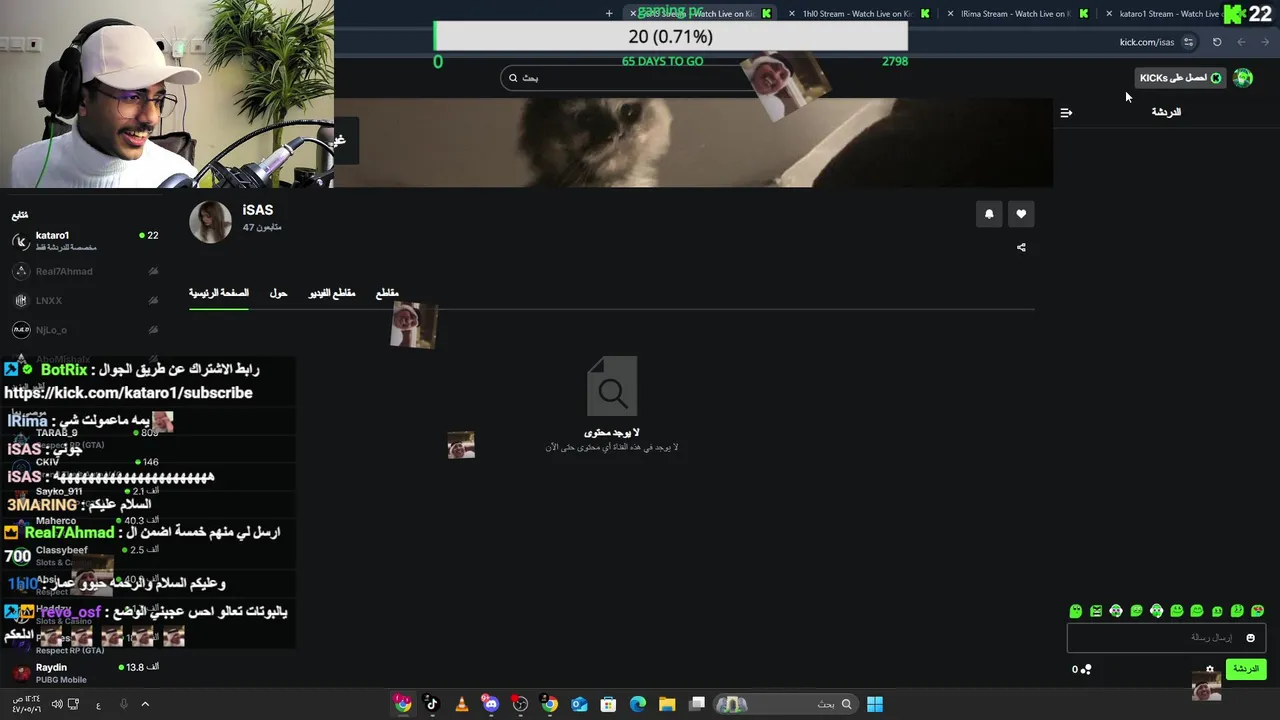Screen dimensions: 1280x720
Task: Insert the leftmost green ghost emote
Action: 1076,611
